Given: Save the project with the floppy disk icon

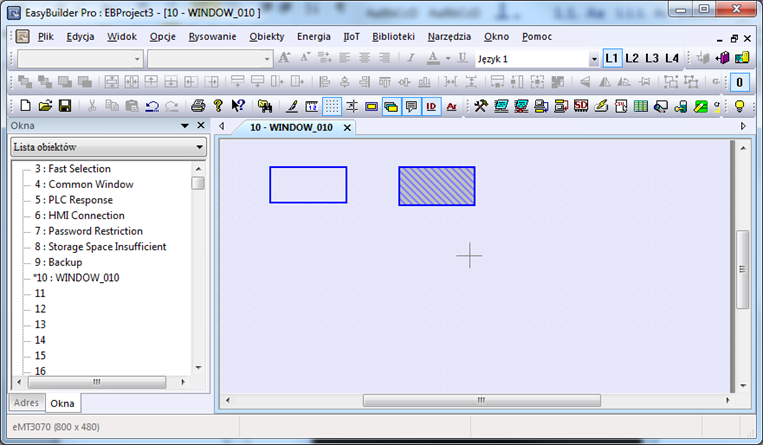Looking at the screenshot, I should click(x=65, y=106).
